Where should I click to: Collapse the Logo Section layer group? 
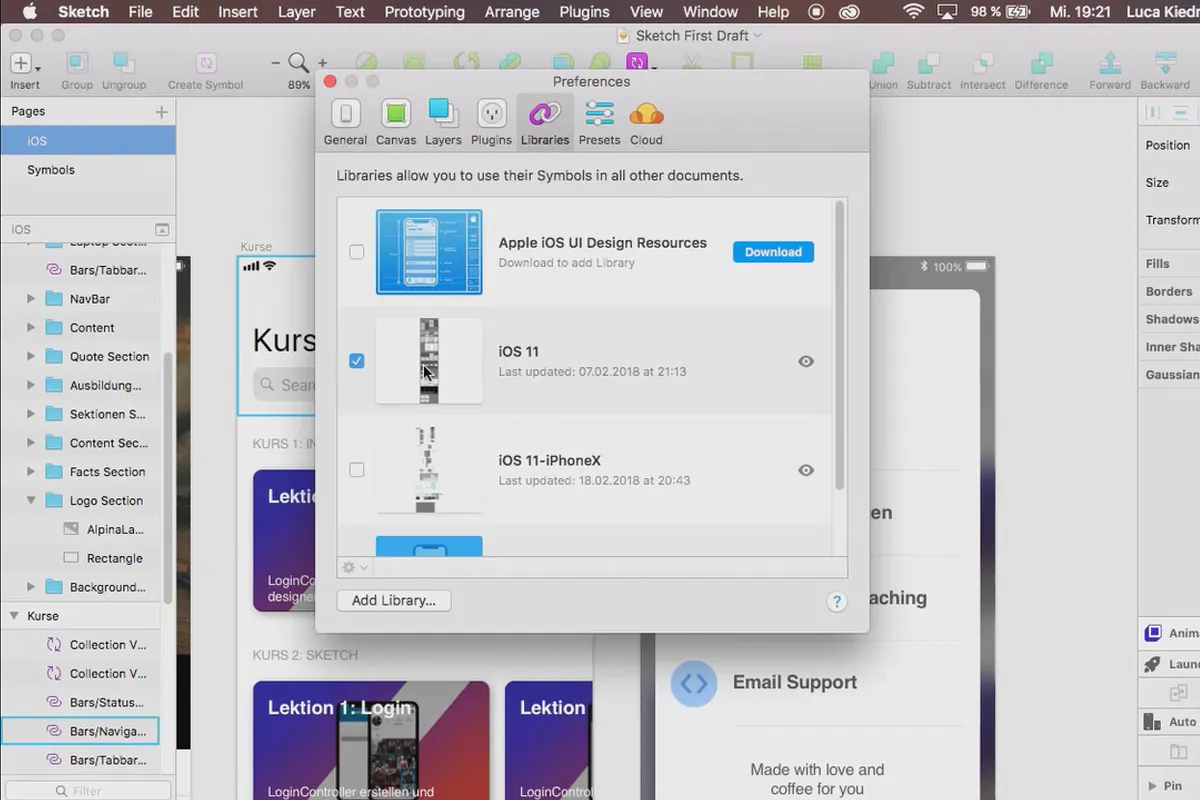(31, 501)
